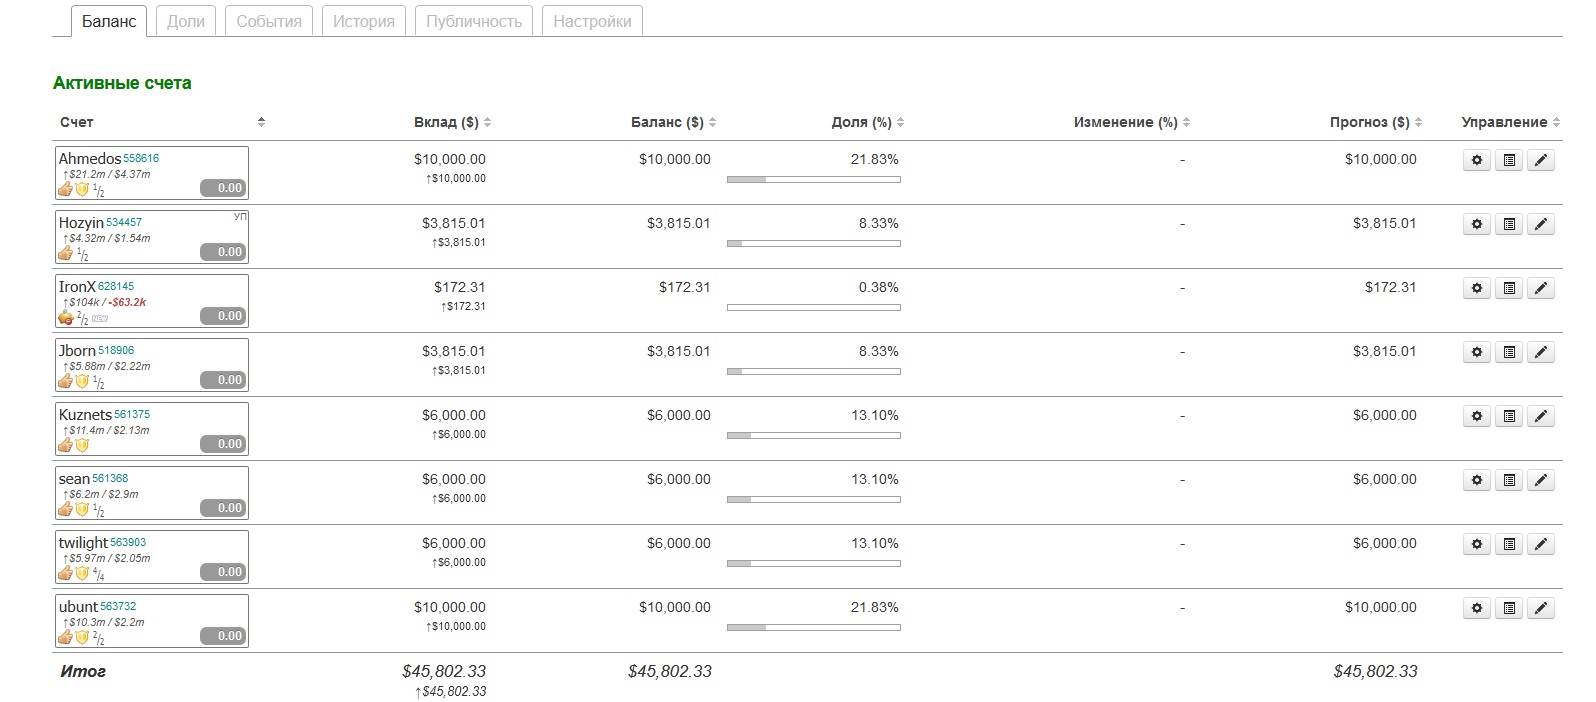Click the pencil edit icon for IronX
The height and width of the screenshot is (702, 1596).
[x=1541, y=288]
